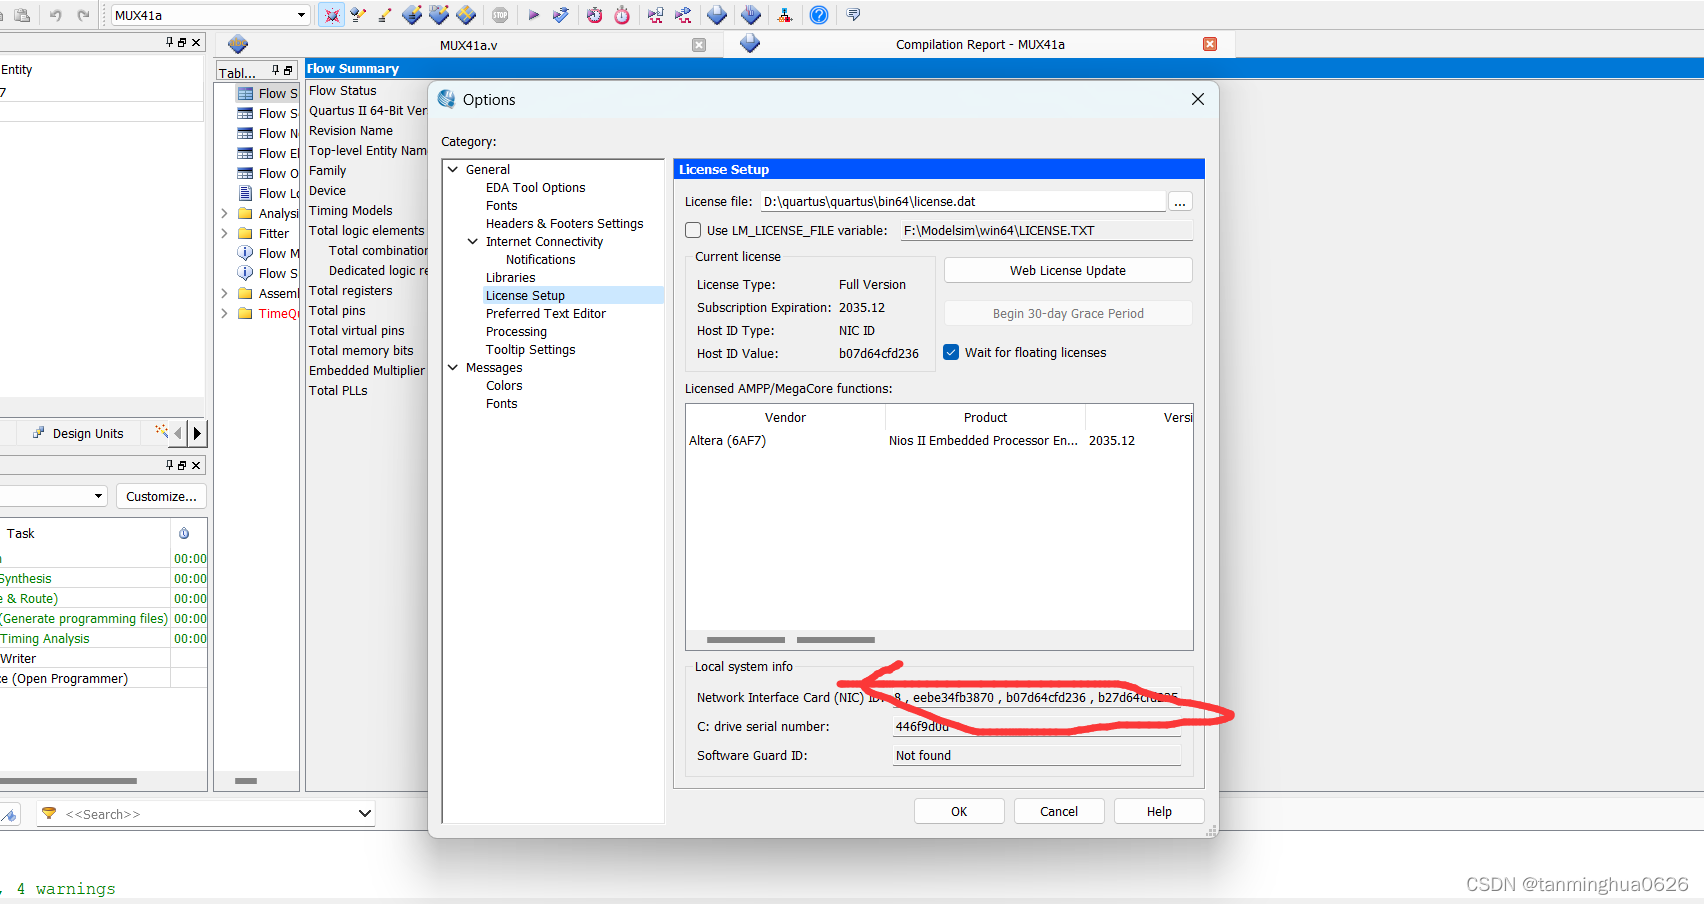Click the Vendor column header in the licensed functions table
The width and height of the screenshot is (1704, 904).
(x=785, y=417)
